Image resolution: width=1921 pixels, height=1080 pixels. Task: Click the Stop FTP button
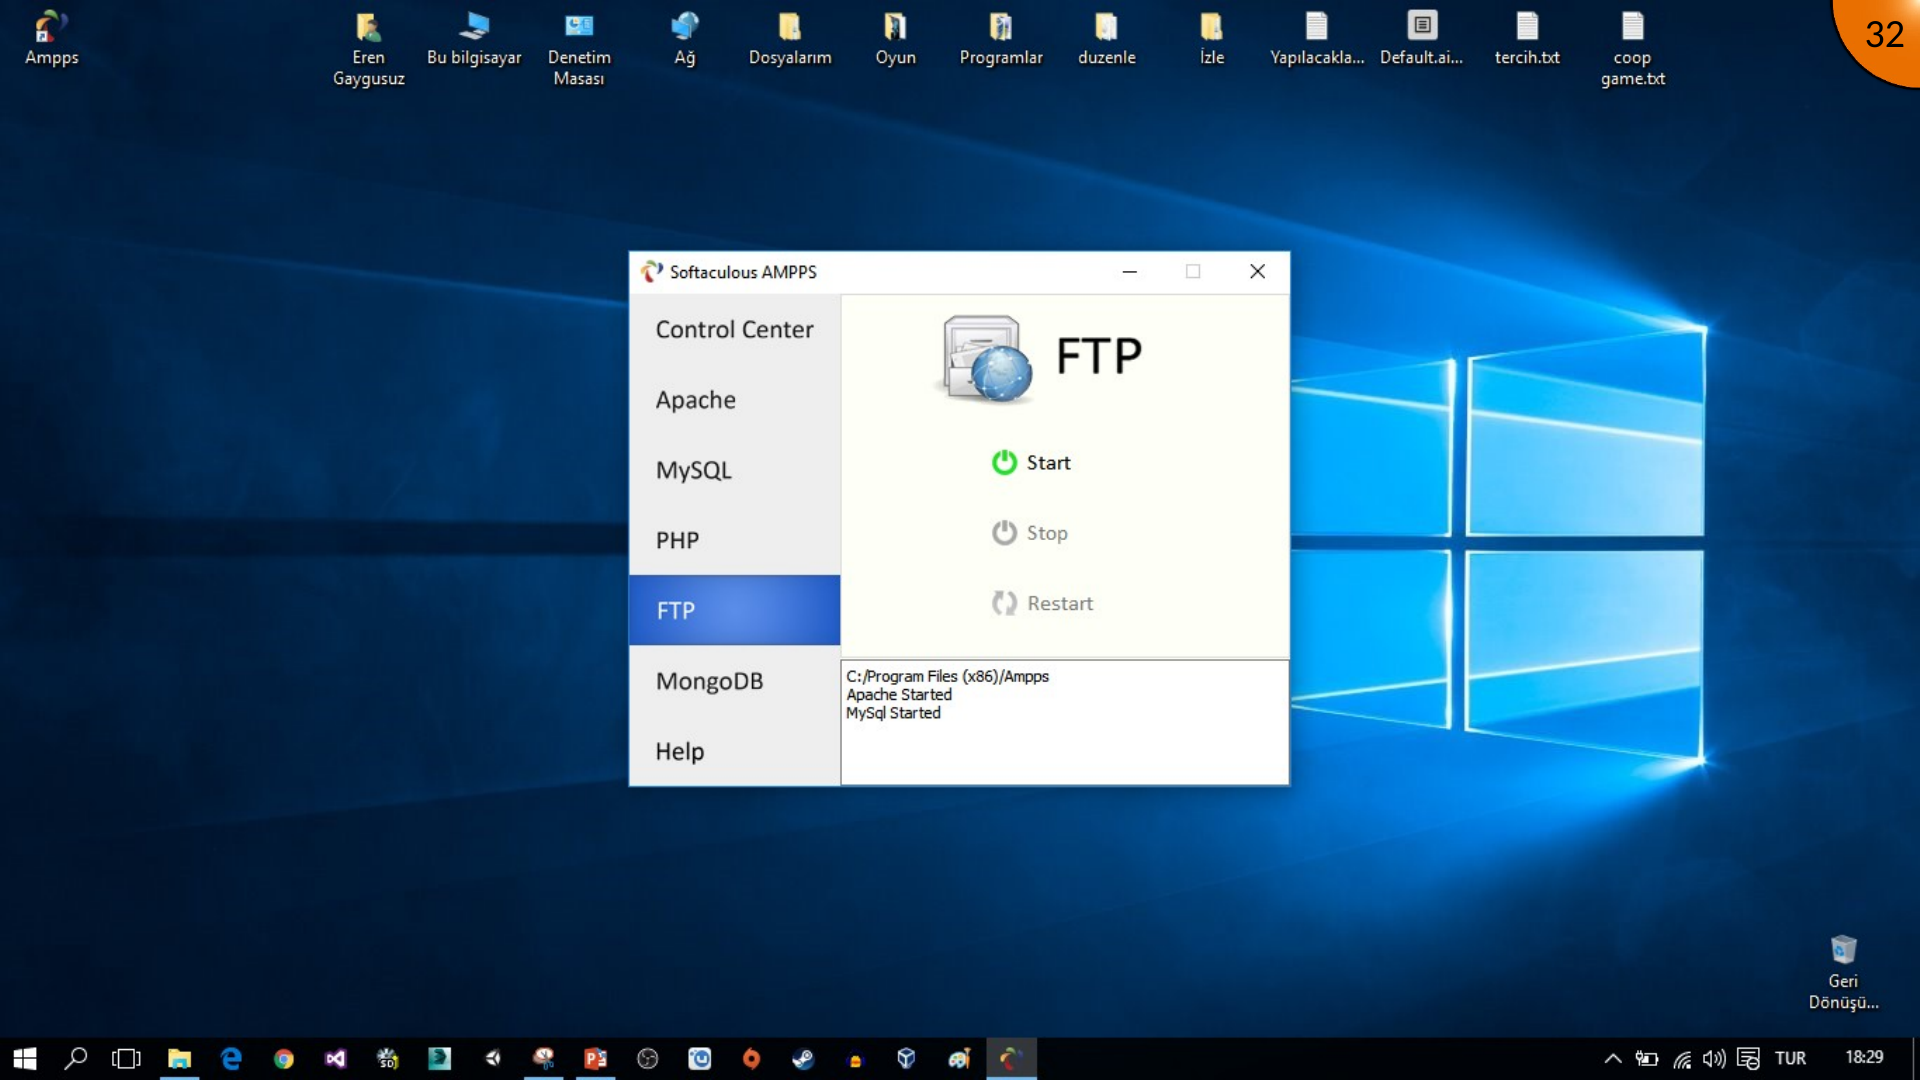[x=1030, y=533]
